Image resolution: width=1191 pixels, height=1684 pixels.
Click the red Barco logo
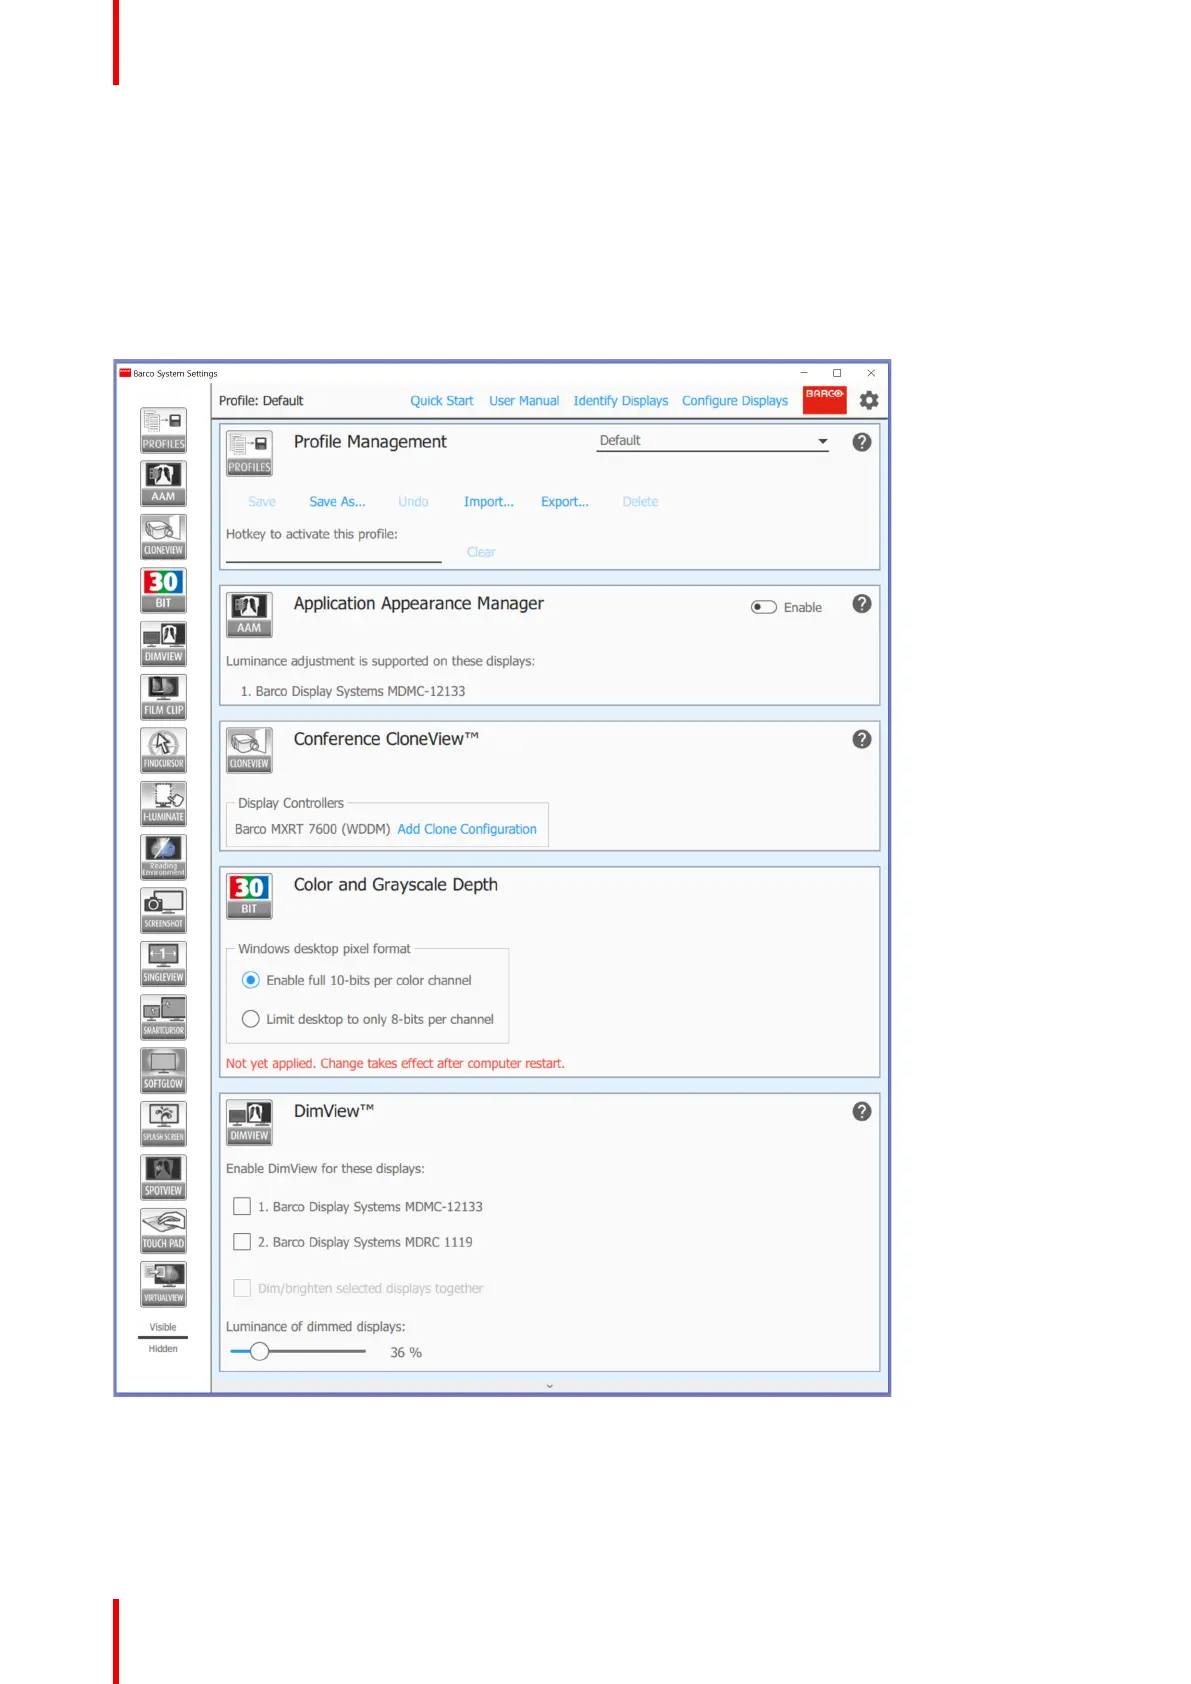pyautogui.click(x=825, y=400)
